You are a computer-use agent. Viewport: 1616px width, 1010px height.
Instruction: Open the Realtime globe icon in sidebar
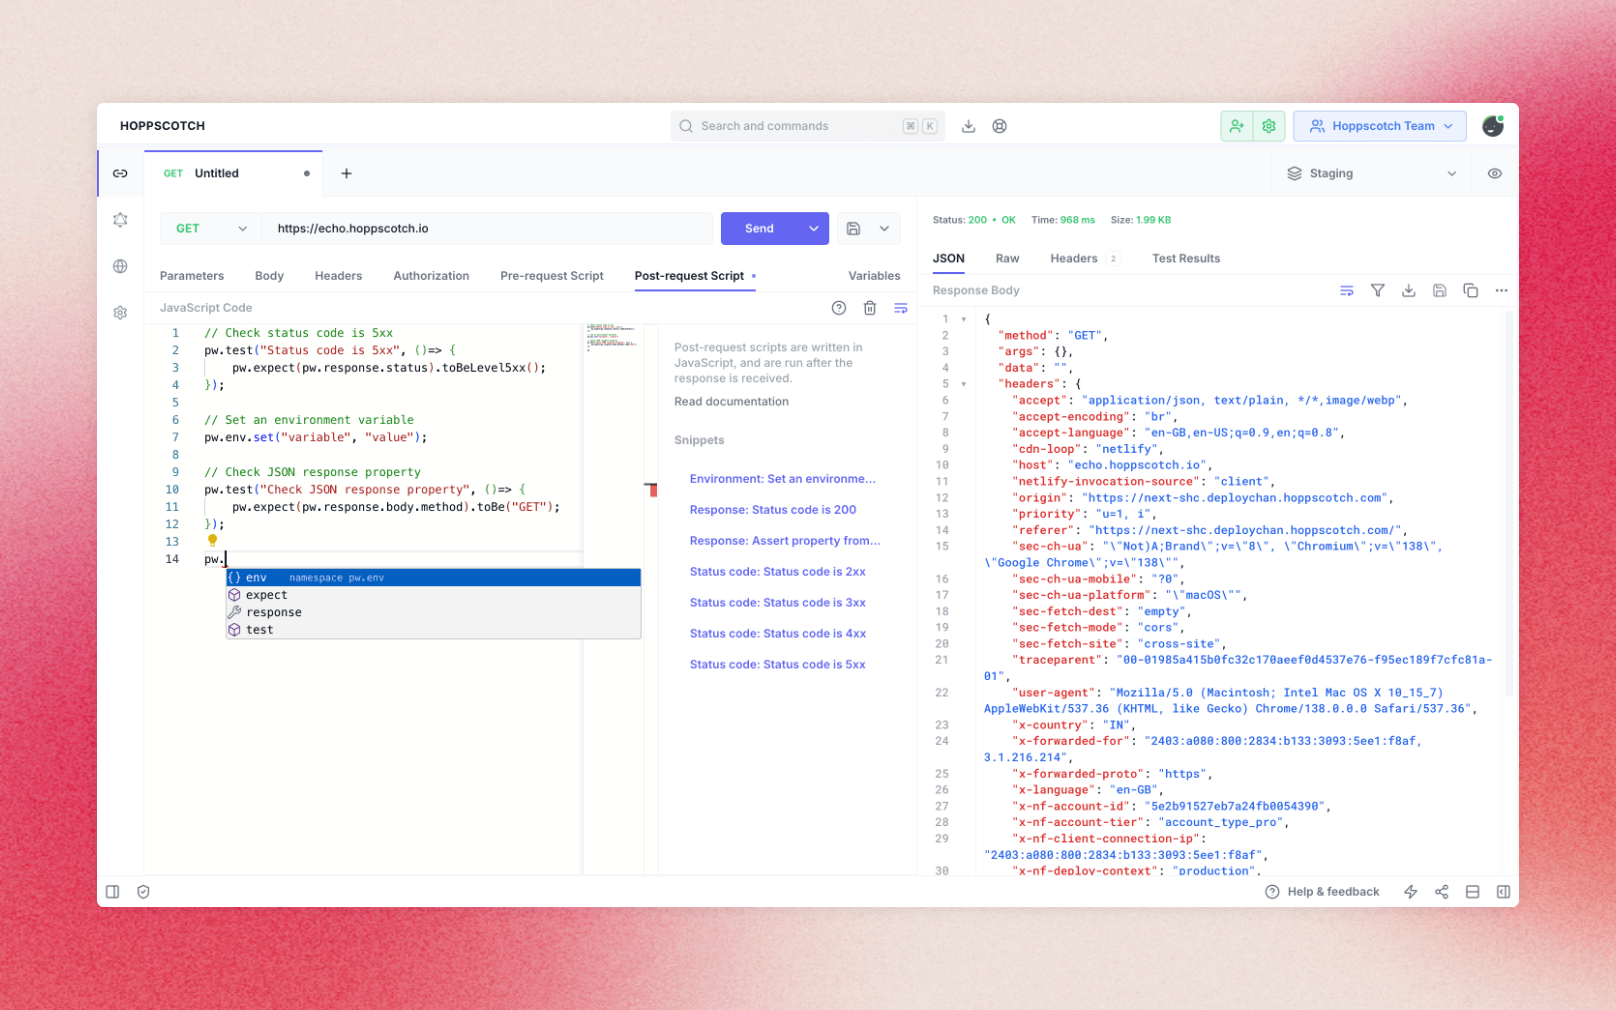120,266
